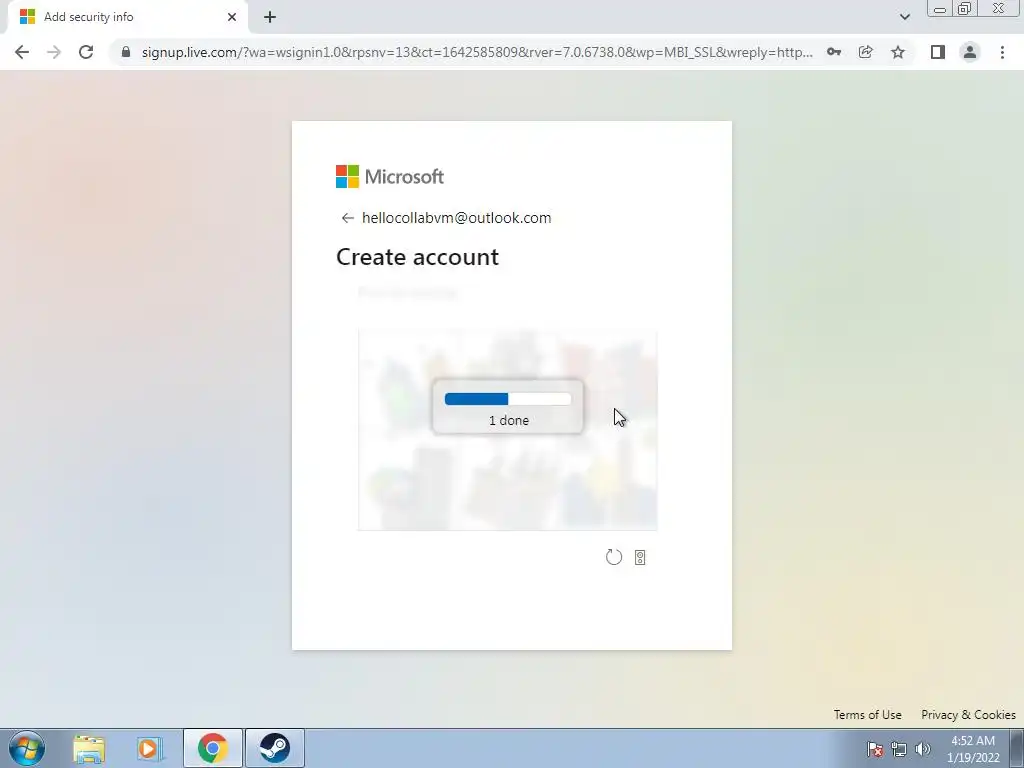The image size is (1024, 768).
Task: Reload the signup page
Action: click(86, 52)
